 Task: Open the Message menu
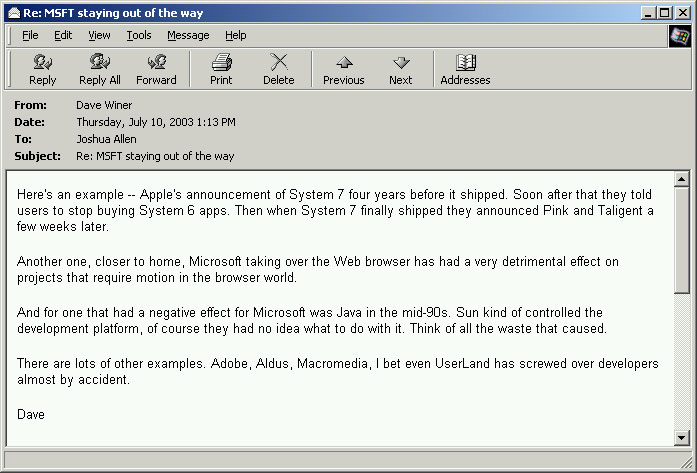(x=188, y=35)
